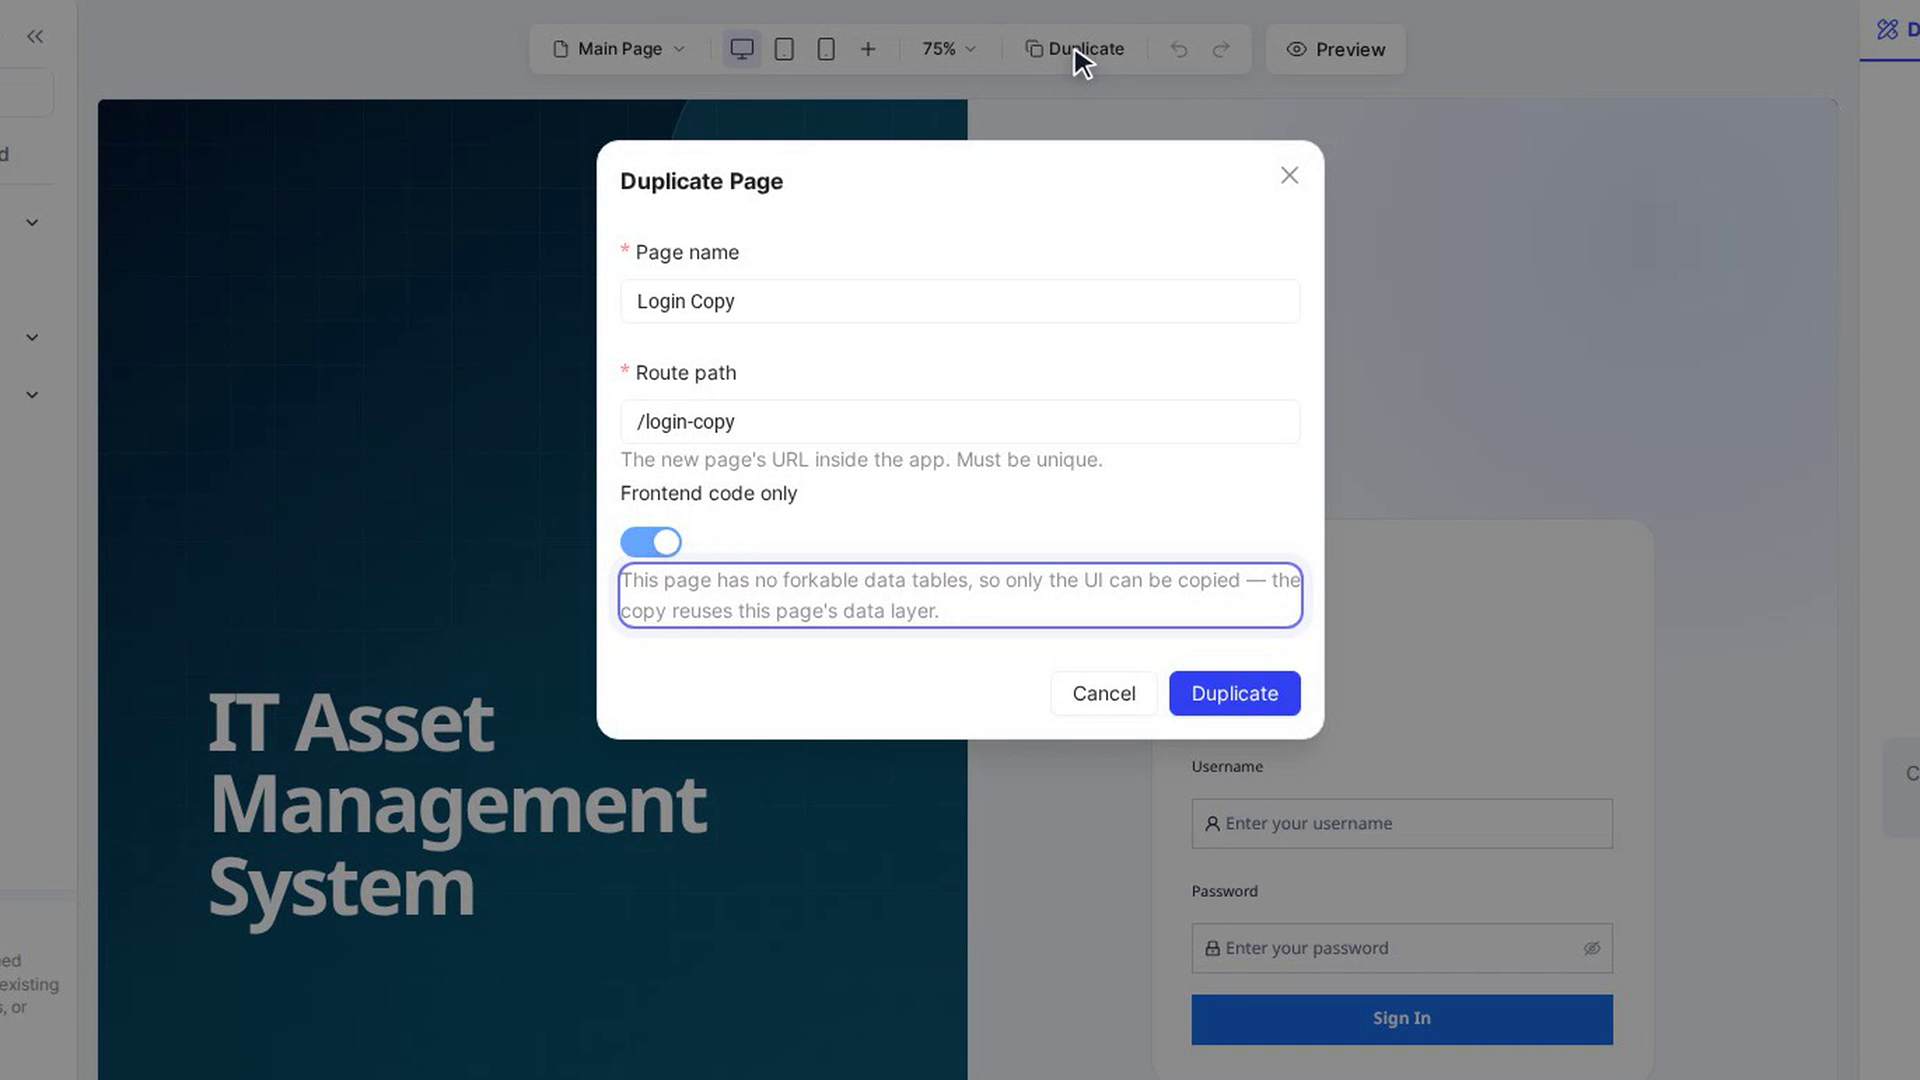Screen dimensions: 1920x1080
Task: Collapse the left sidebar with double-chevron icon
Action: pos(35,37)
